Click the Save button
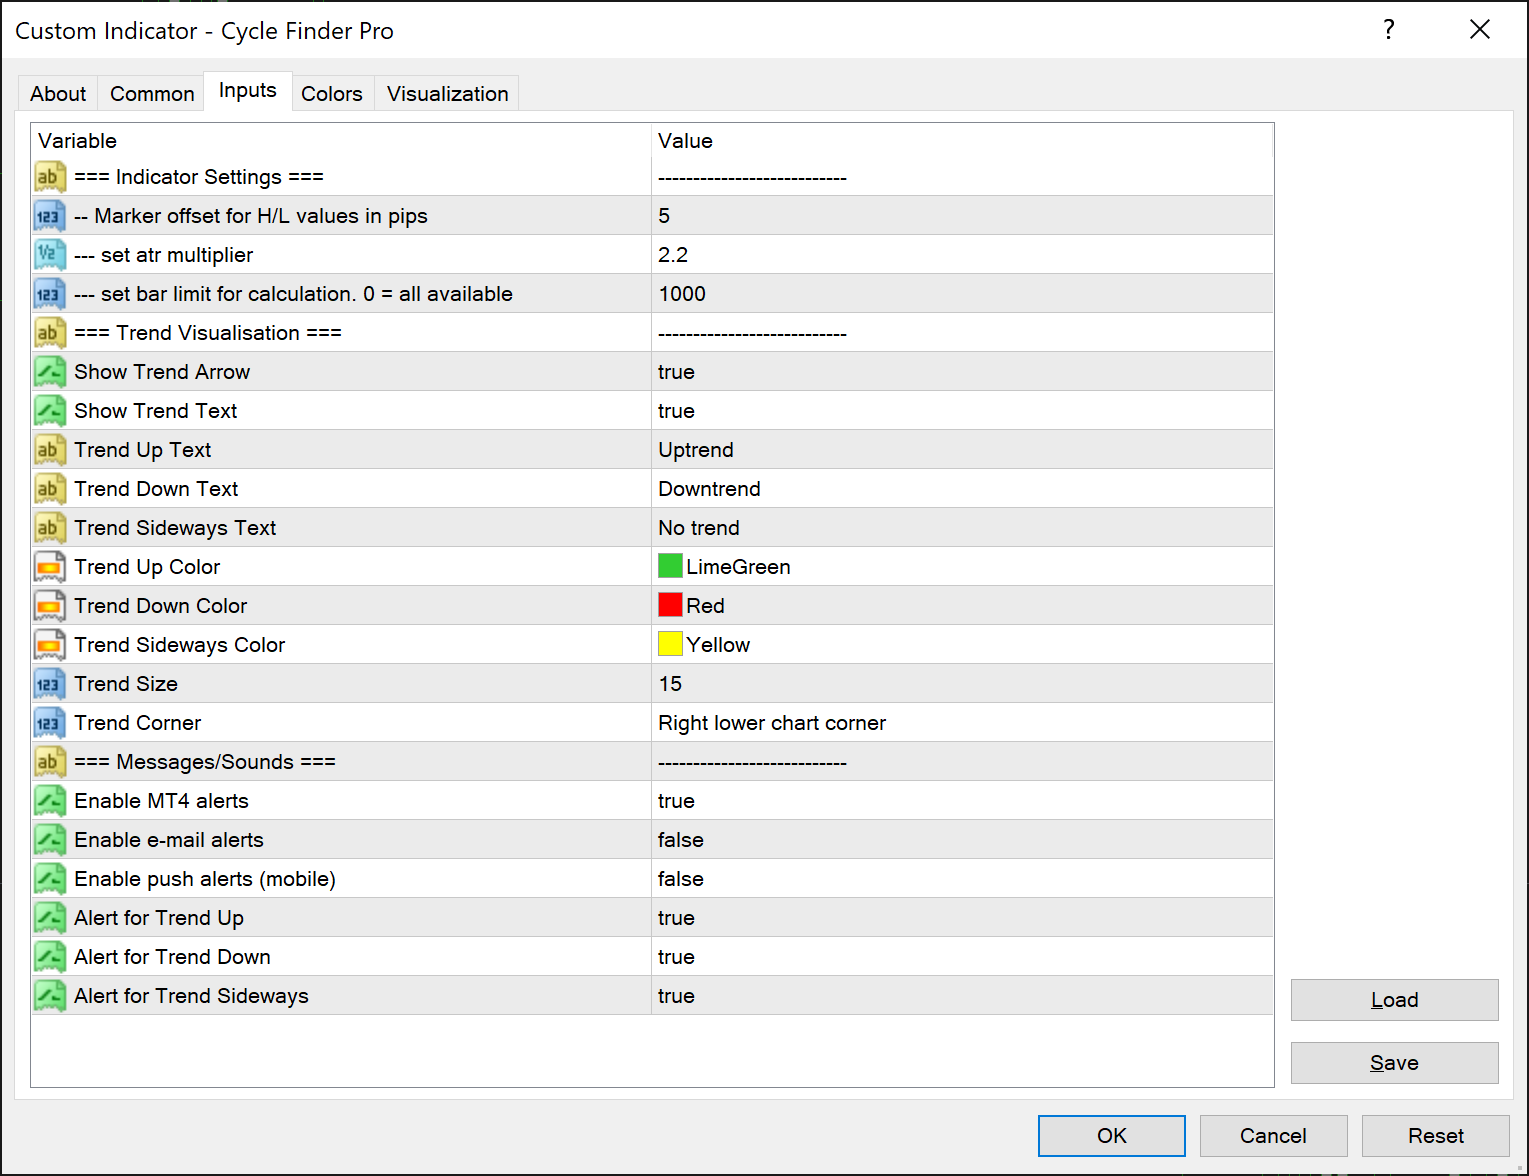 [1395, 1063]
